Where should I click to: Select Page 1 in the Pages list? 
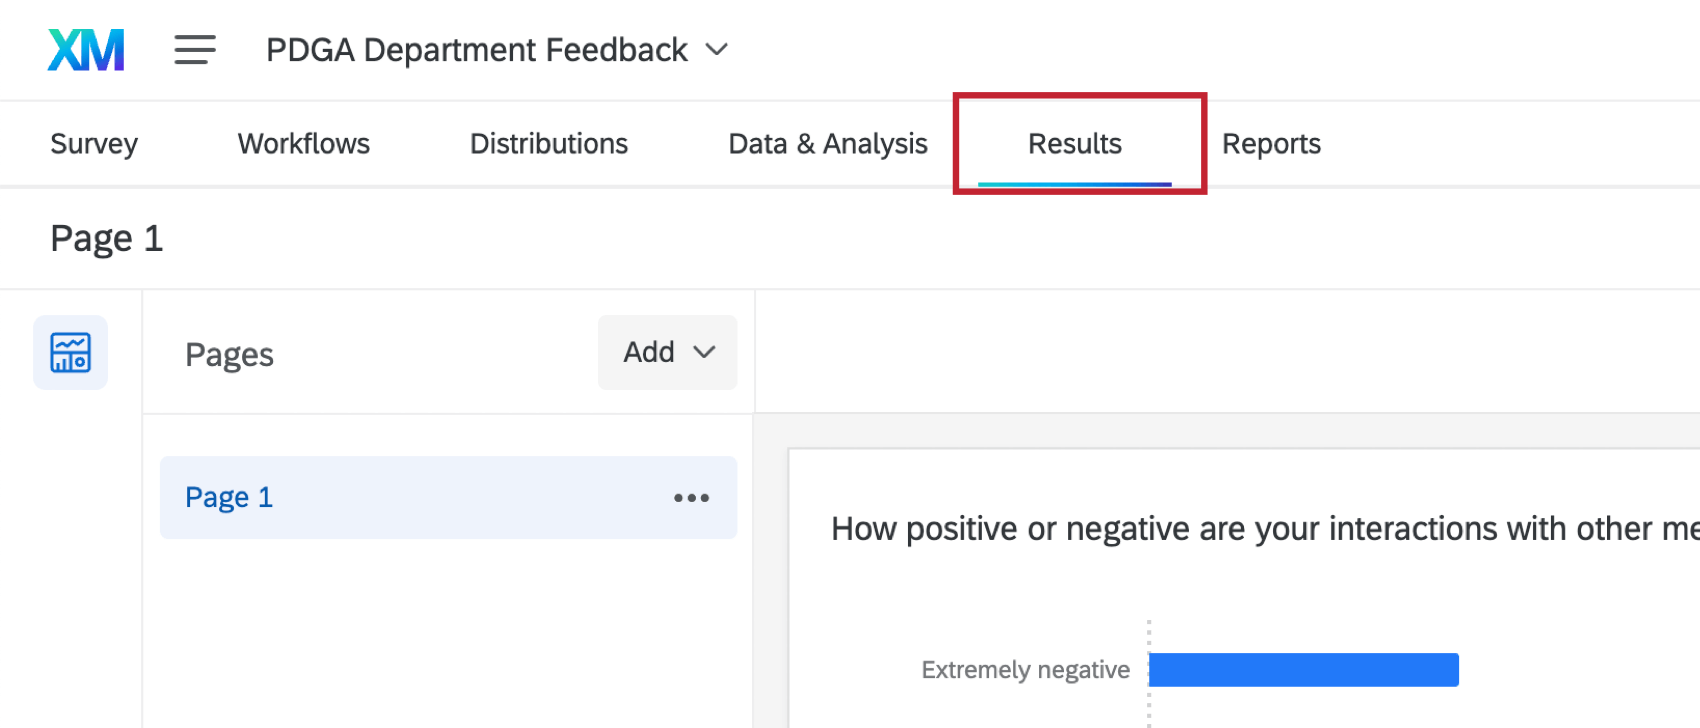(229, 498)
